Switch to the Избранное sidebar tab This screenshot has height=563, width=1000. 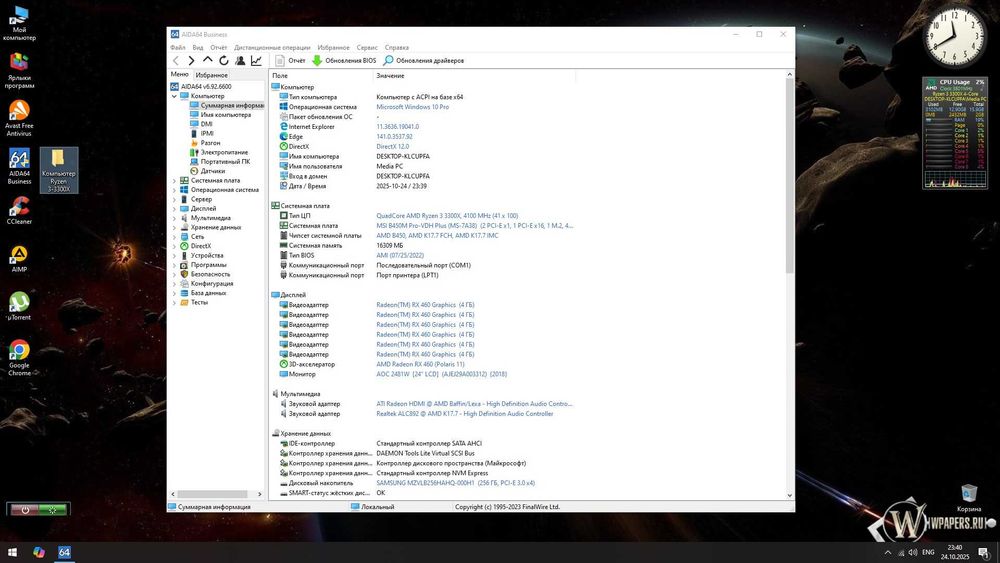coord(212,75)
